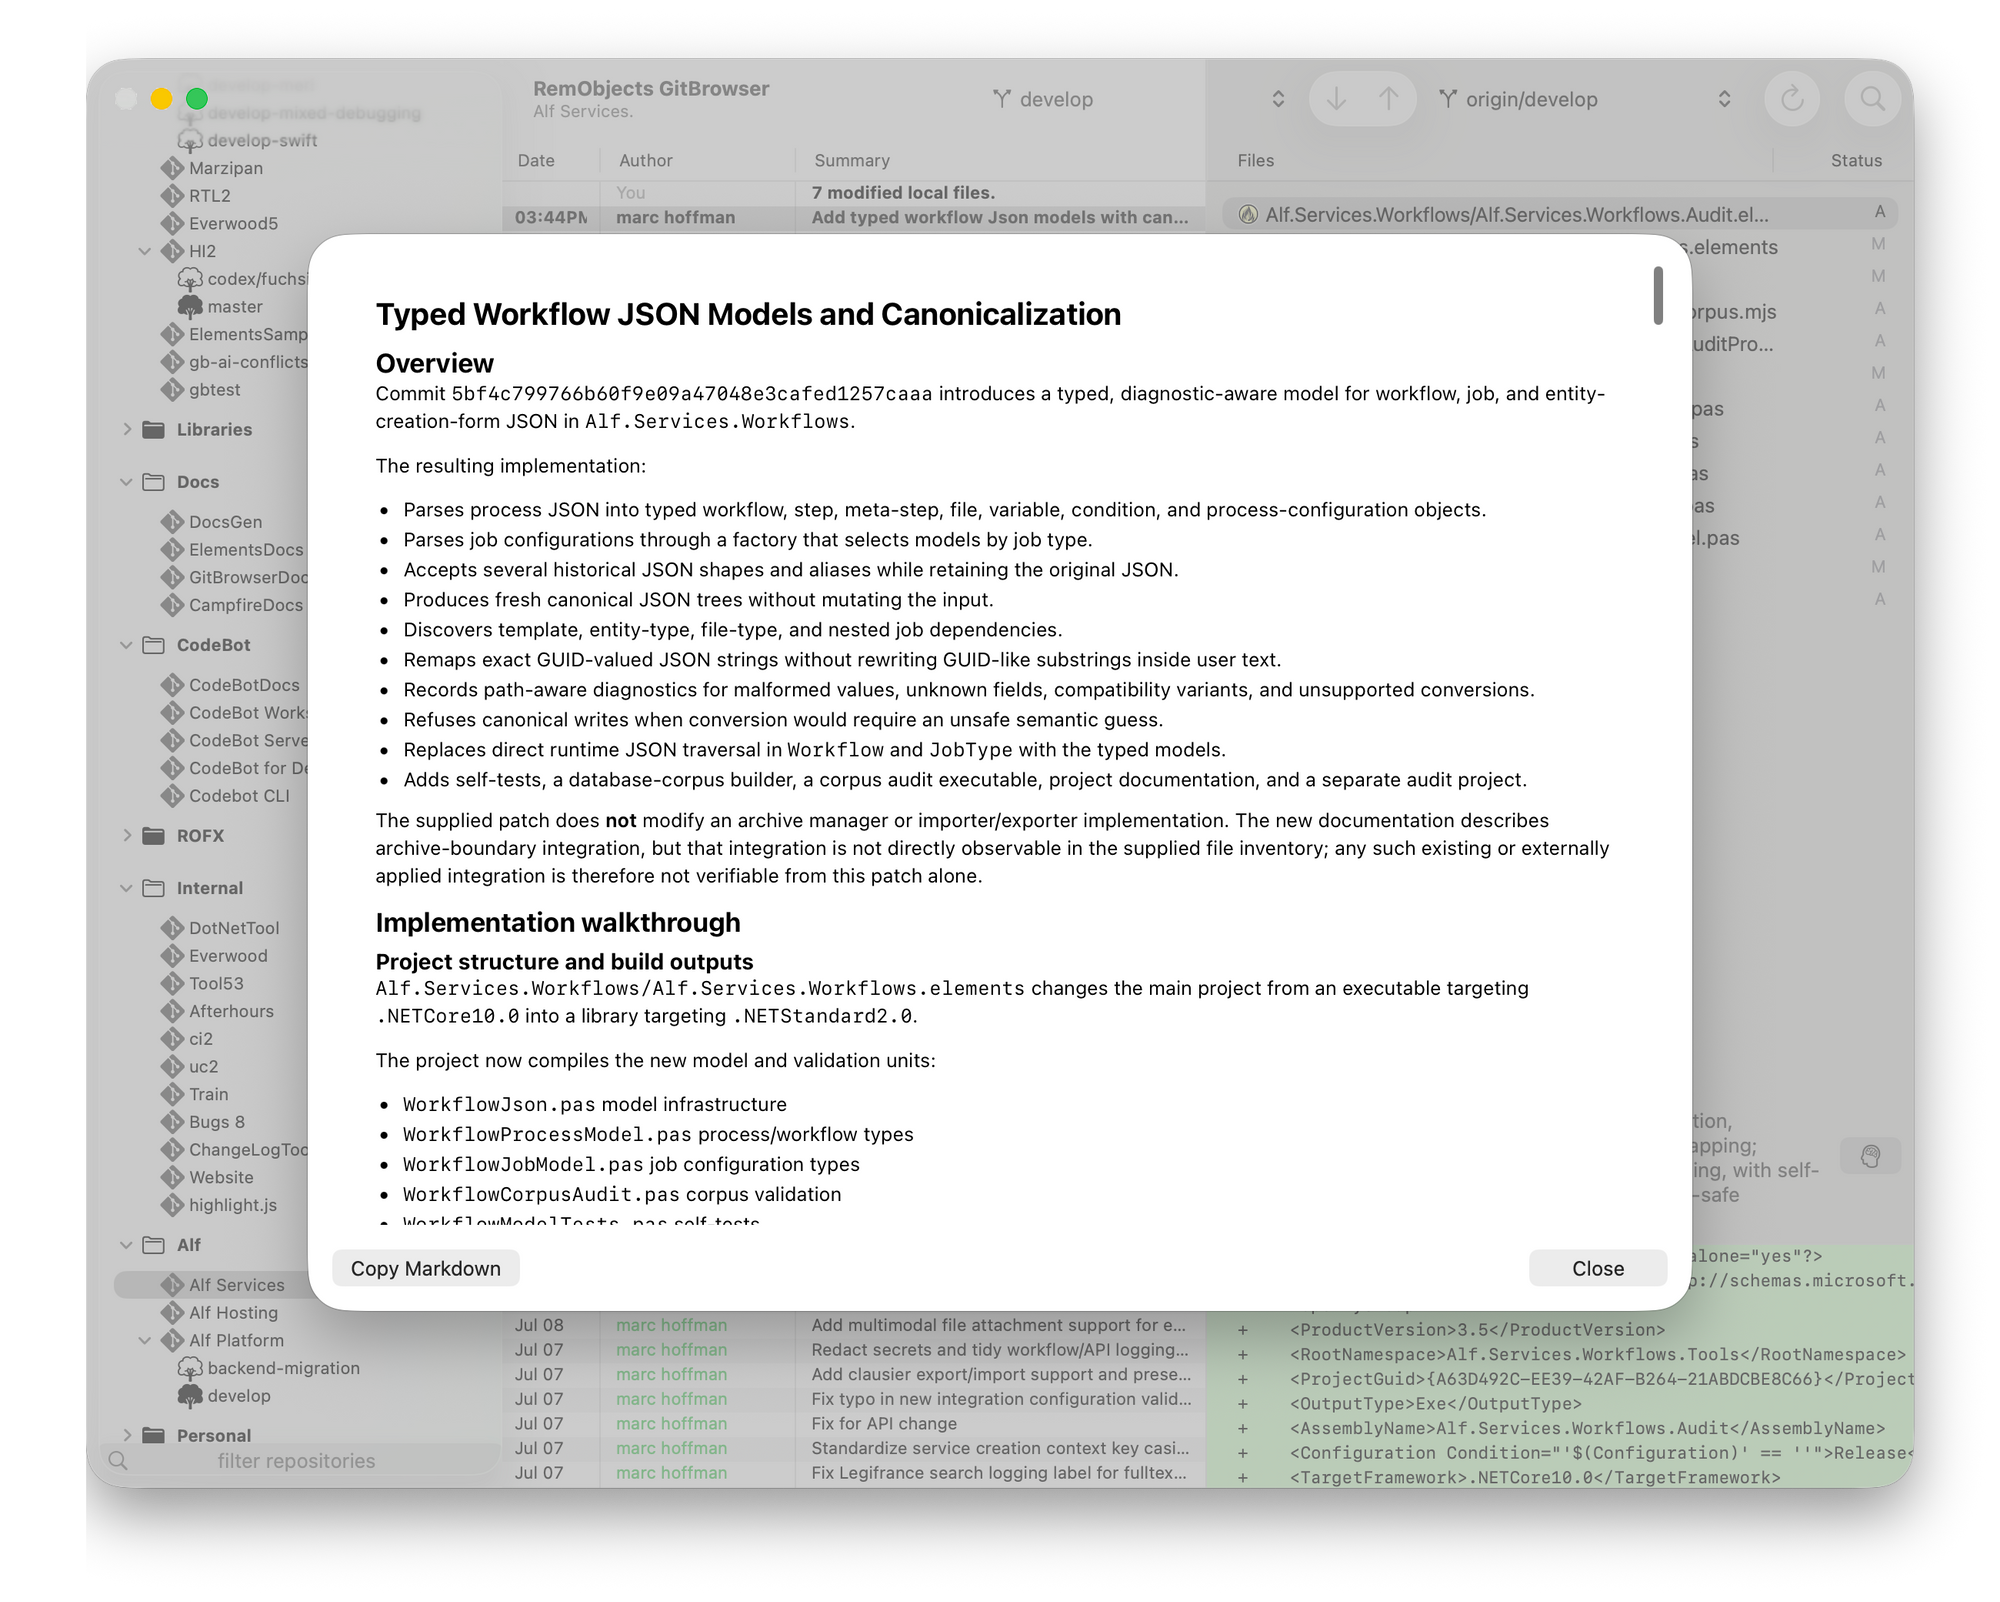Click the Copy Markdown button
The image size is (2000, 1602).
[425, 1268]
